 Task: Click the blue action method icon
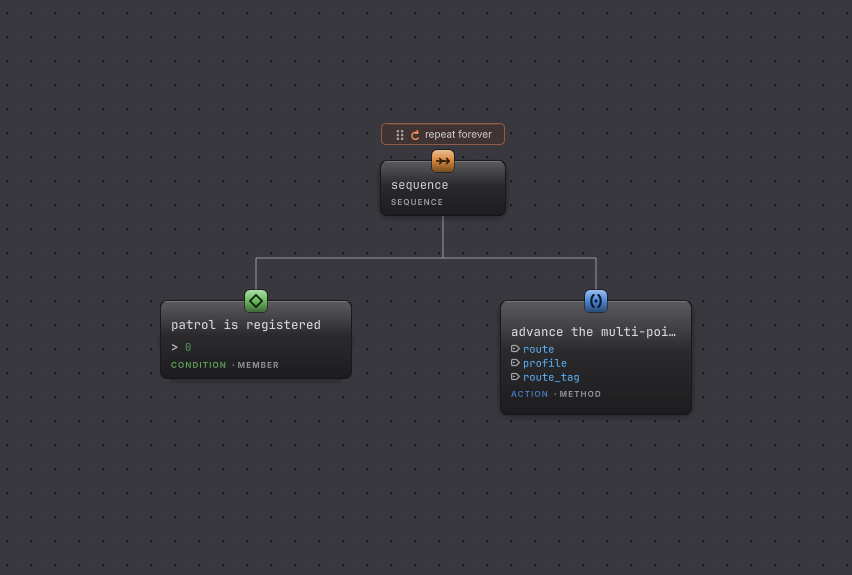[596, 301]
